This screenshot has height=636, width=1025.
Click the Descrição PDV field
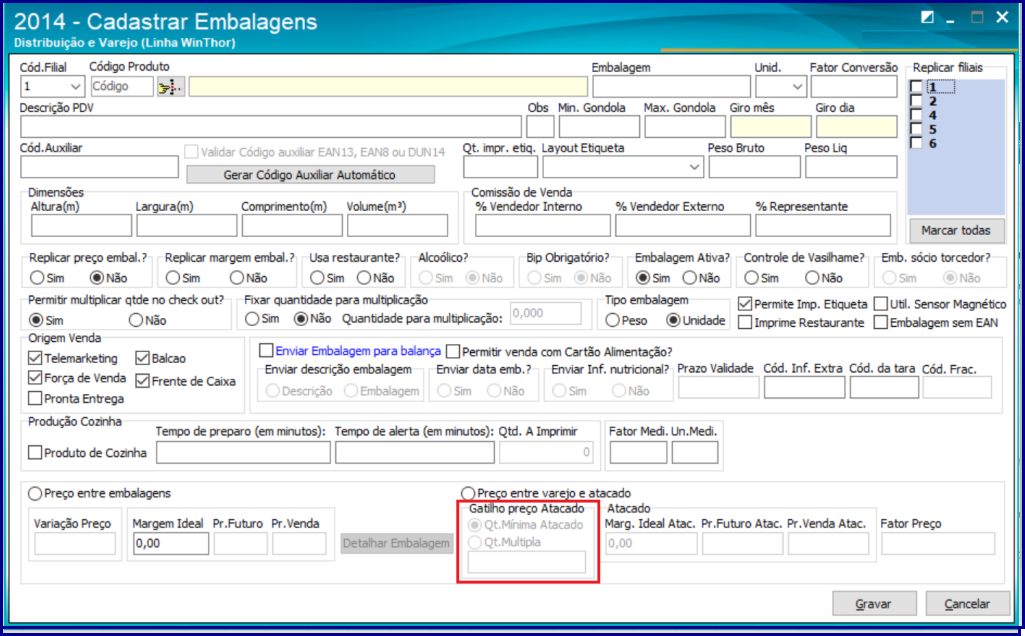[x=271, y=127]
